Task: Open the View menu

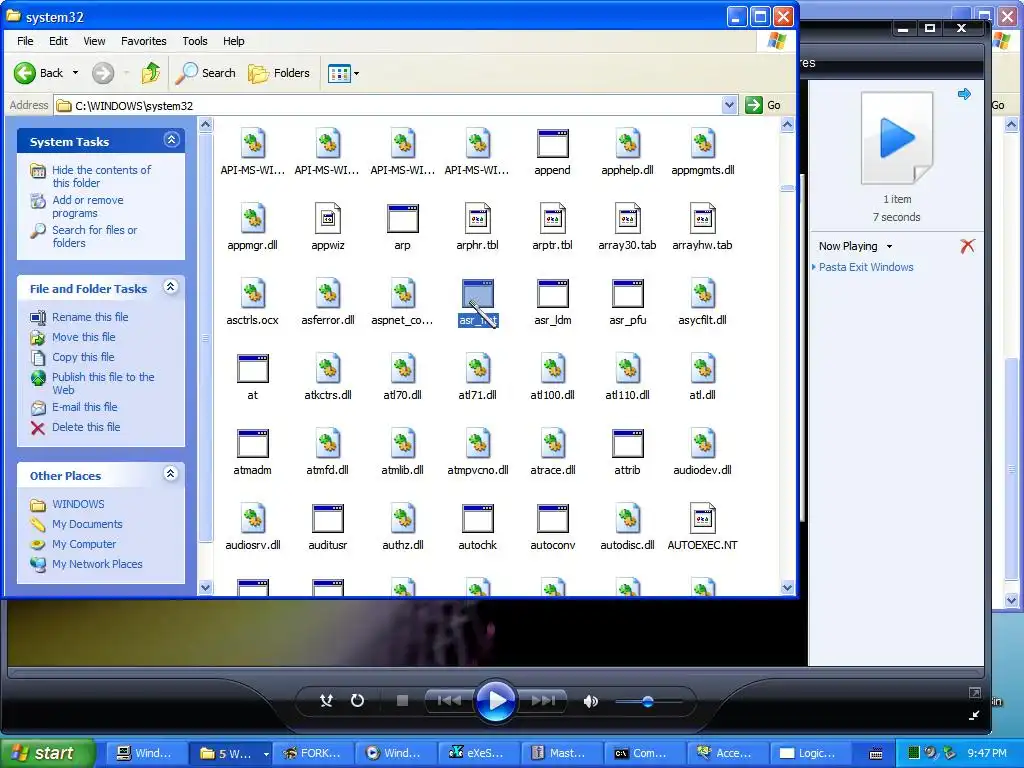Action: (94, 41)
